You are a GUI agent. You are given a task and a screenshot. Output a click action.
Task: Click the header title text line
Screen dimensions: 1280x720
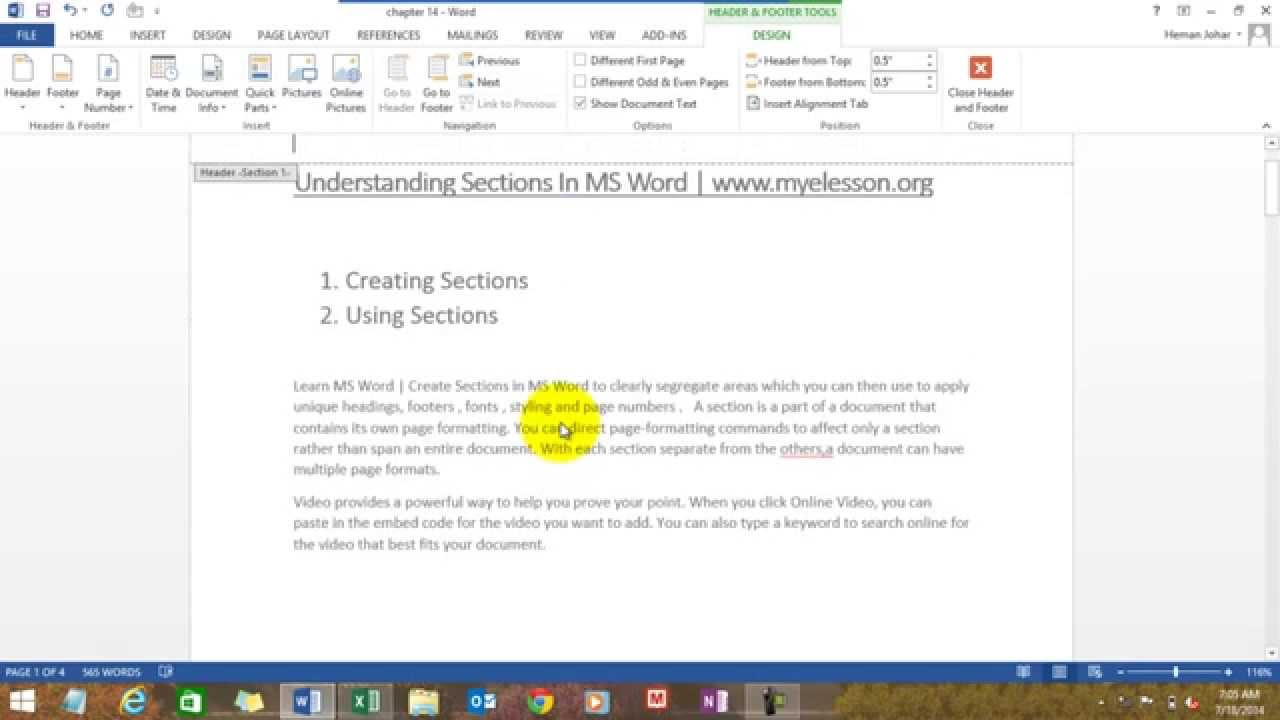coord(613,182)
